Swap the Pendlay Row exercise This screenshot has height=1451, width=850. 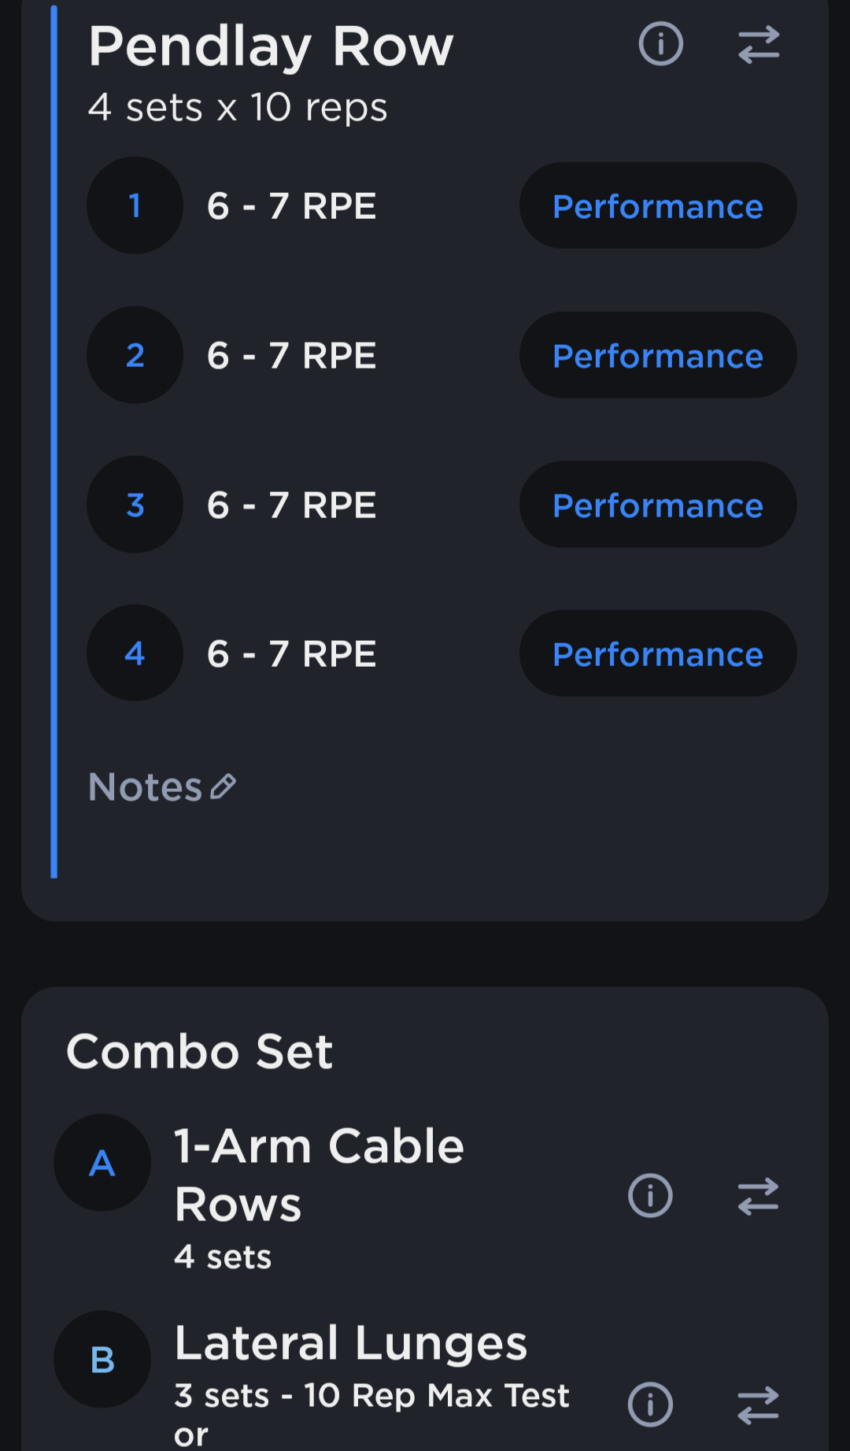758,45
